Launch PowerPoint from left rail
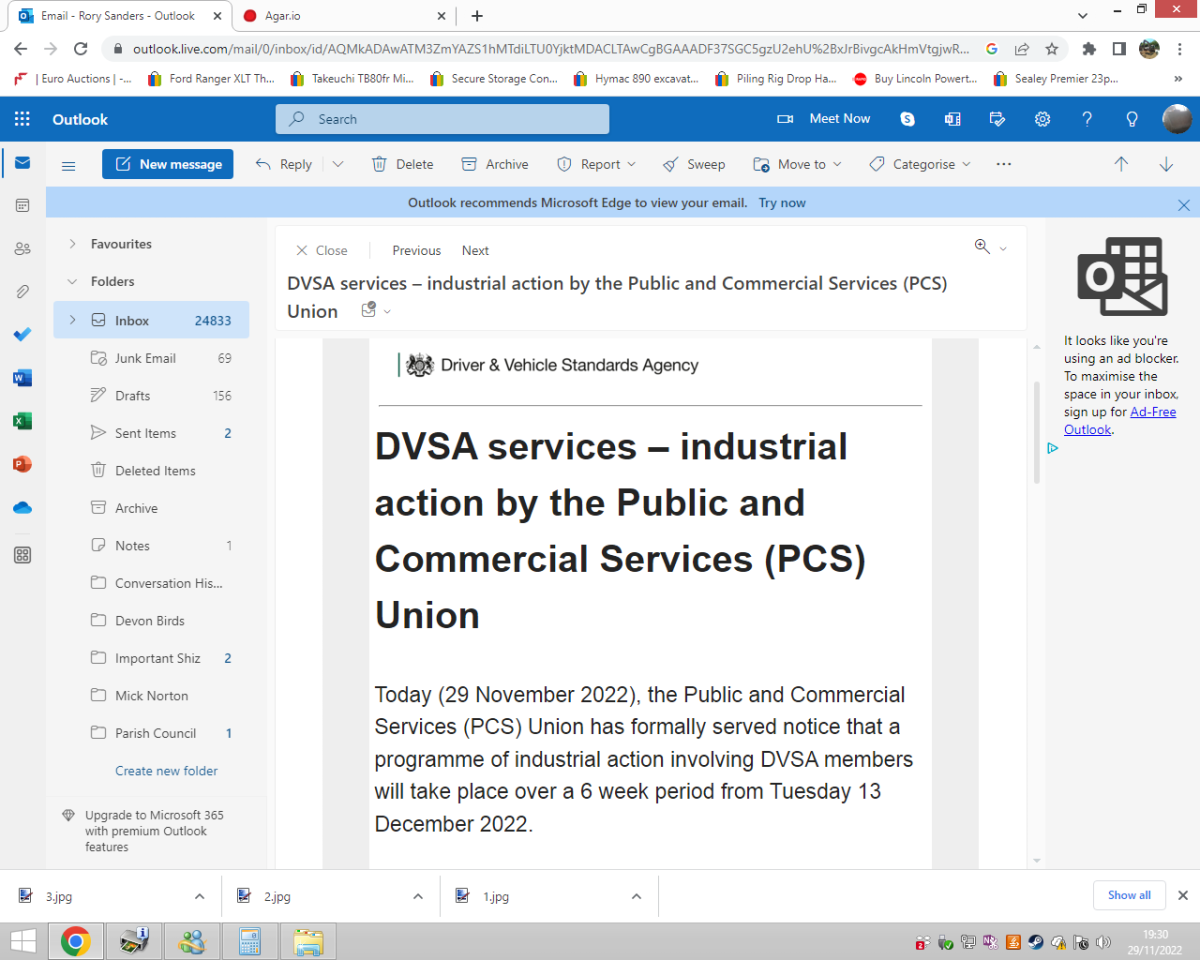Screen dimensions: 1200x960 [x=22, y=464]
